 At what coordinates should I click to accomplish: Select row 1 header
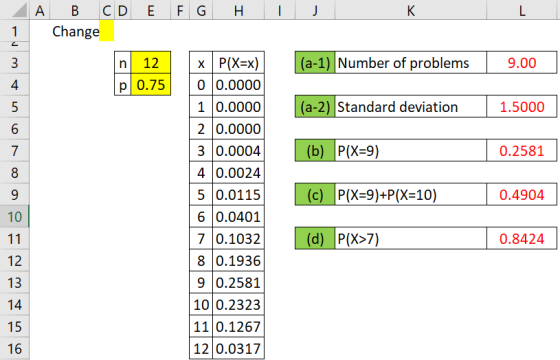tap(15, 31)
